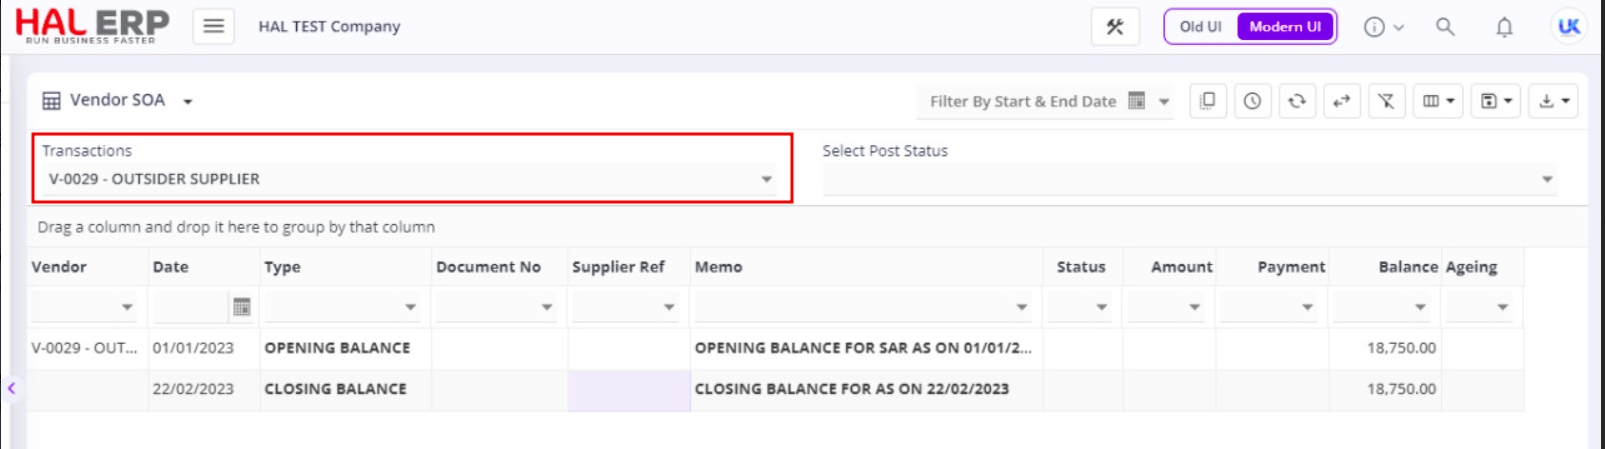Viewport: 1605px width, 449px height.
Task: Sort by the Balance column header
Action: tap(1407, 267)
